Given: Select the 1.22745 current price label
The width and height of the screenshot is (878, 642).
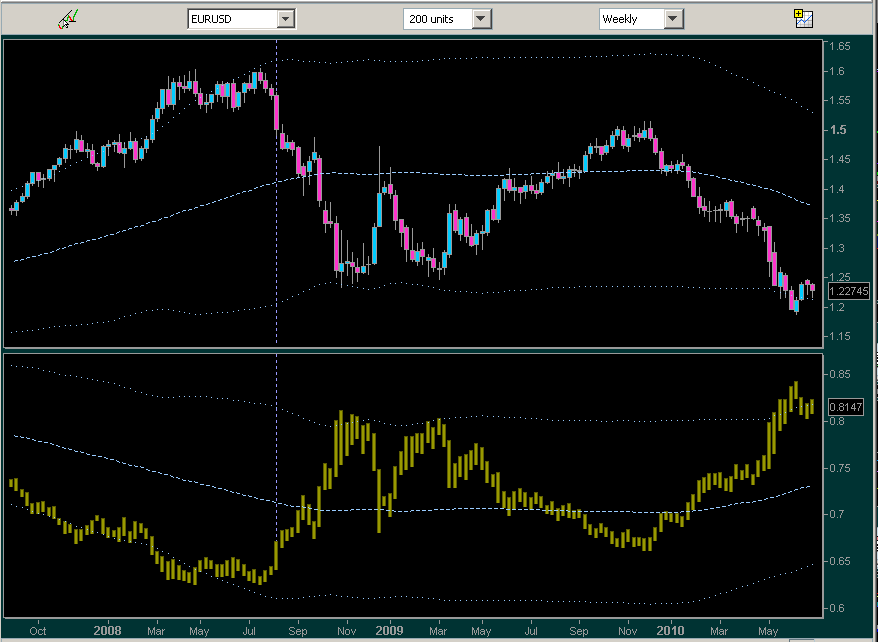Looking at the screenshot, I should tap(848, 291).
